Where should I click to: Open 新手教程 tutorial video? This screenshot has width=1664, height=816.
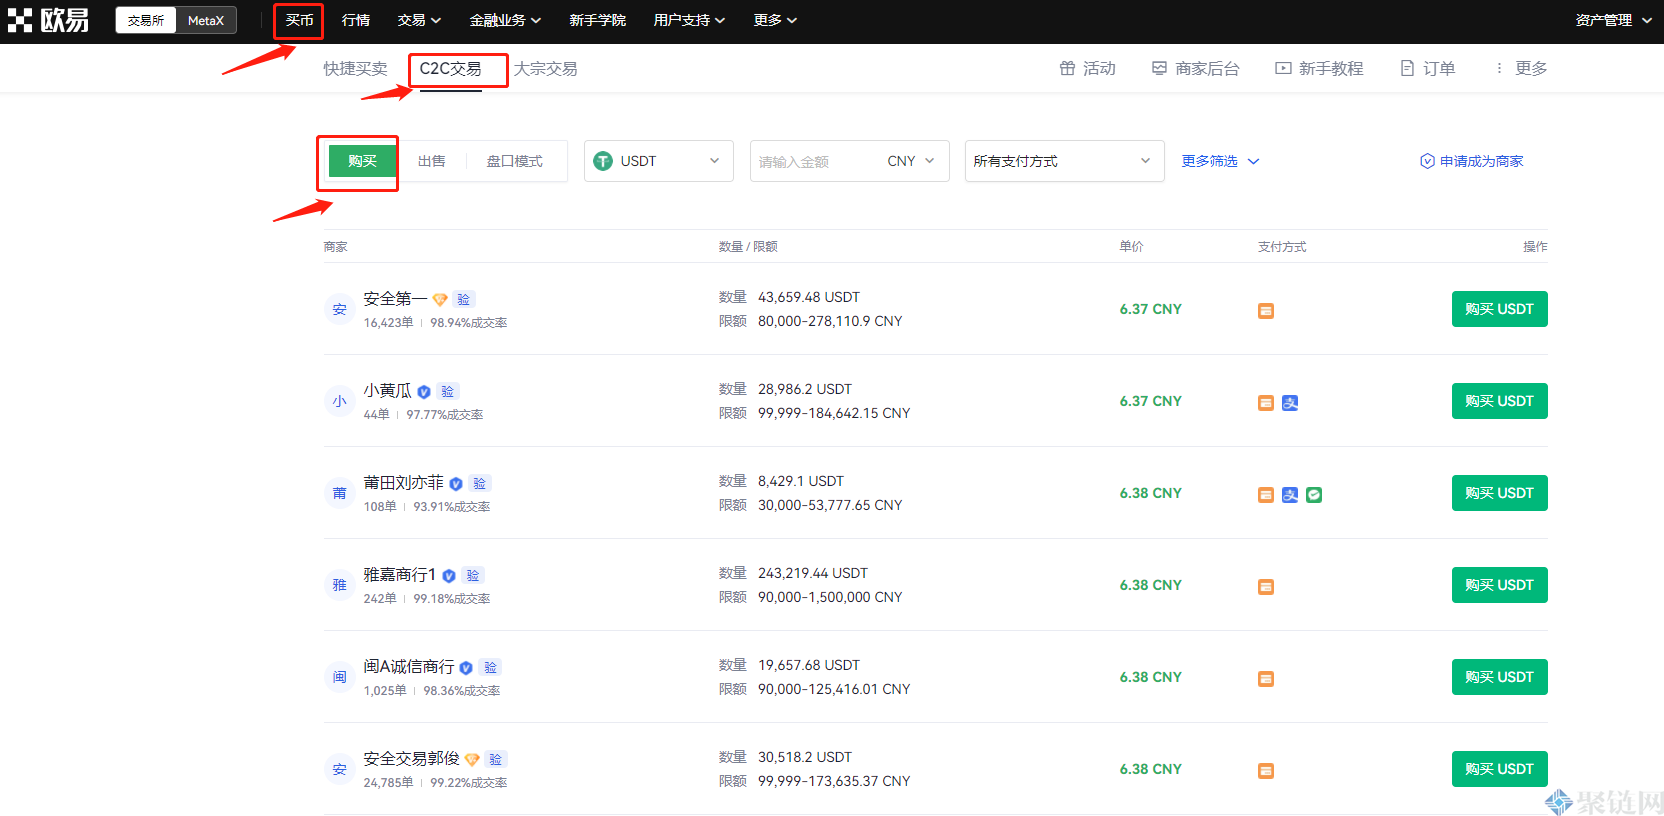pyautogui.click(x=1319, y=68)
